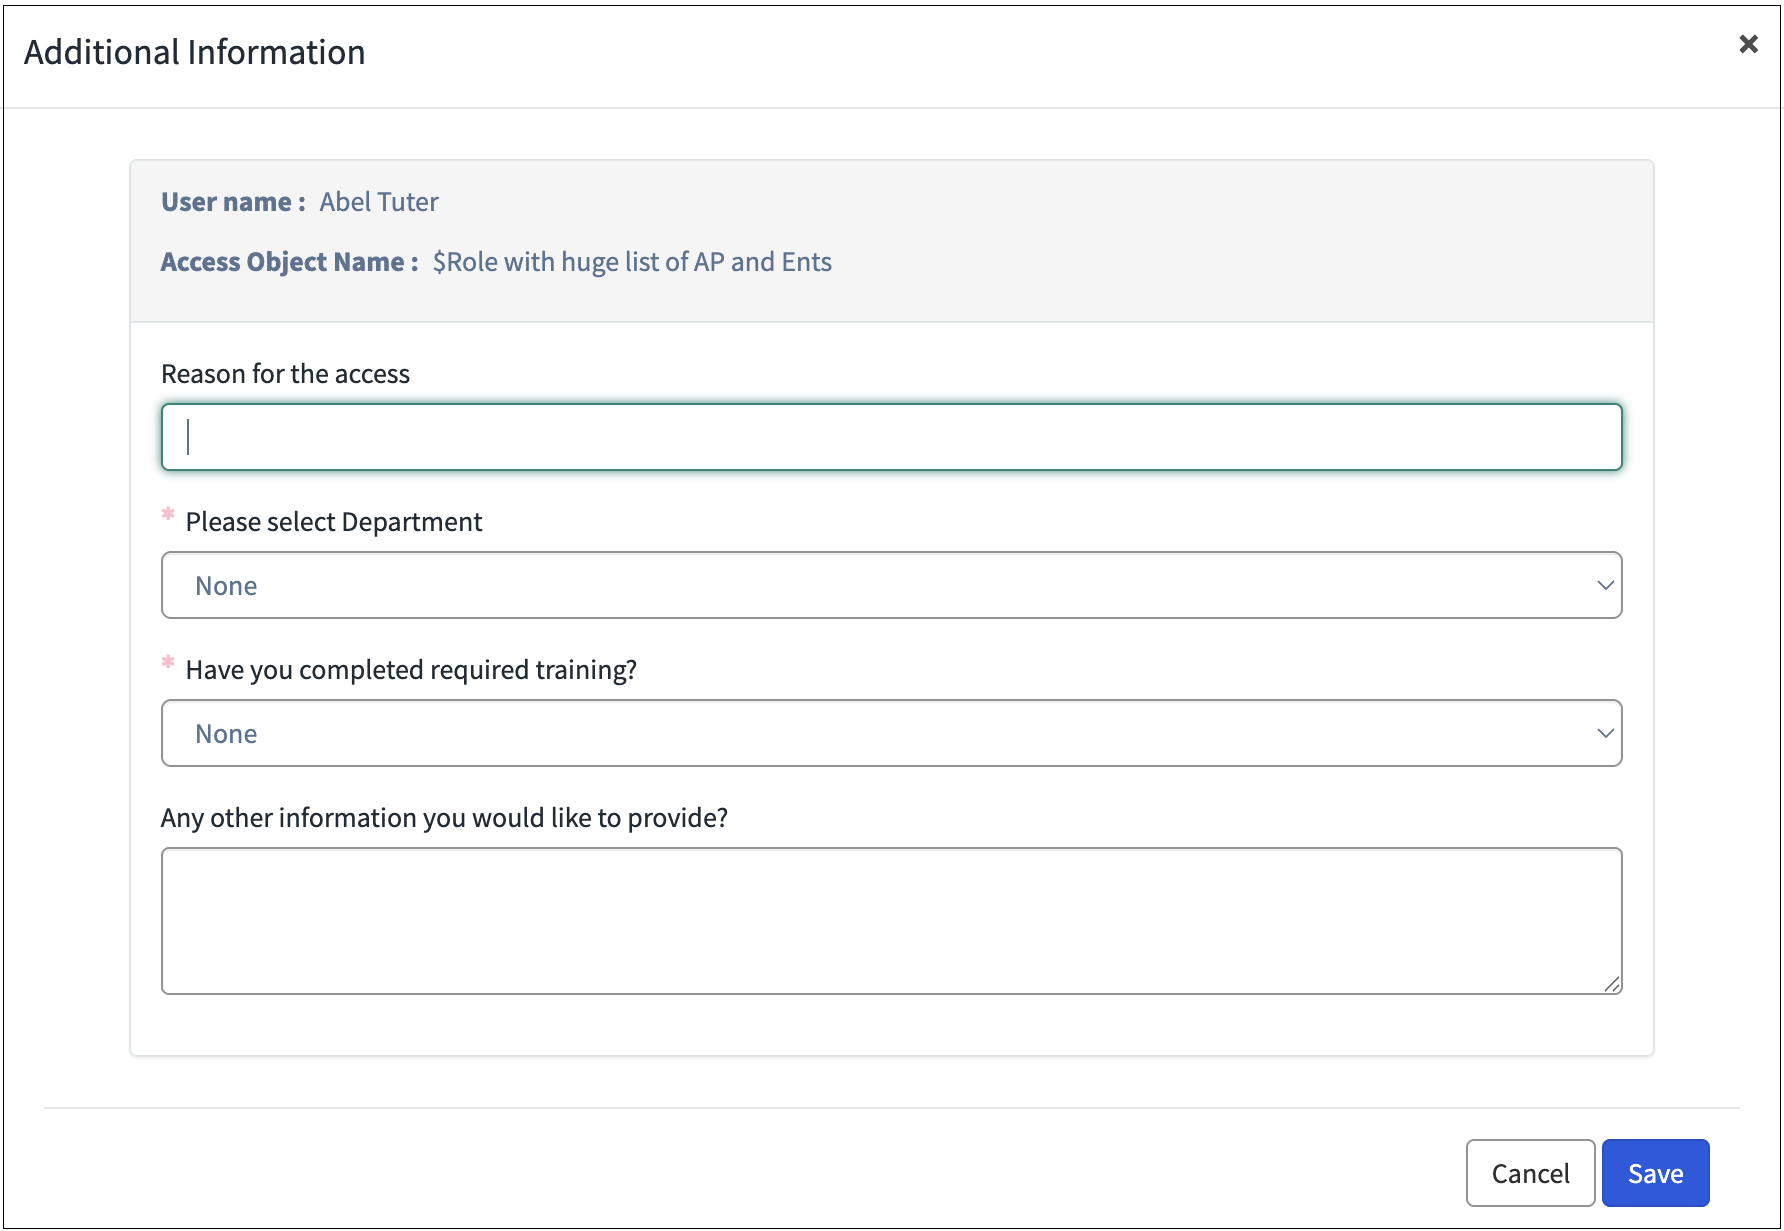This screenshot has height=1231, width=1784.
Task: Select the Abel Tuter user name text
Action: pyautogui.click(x=379, y=202)
